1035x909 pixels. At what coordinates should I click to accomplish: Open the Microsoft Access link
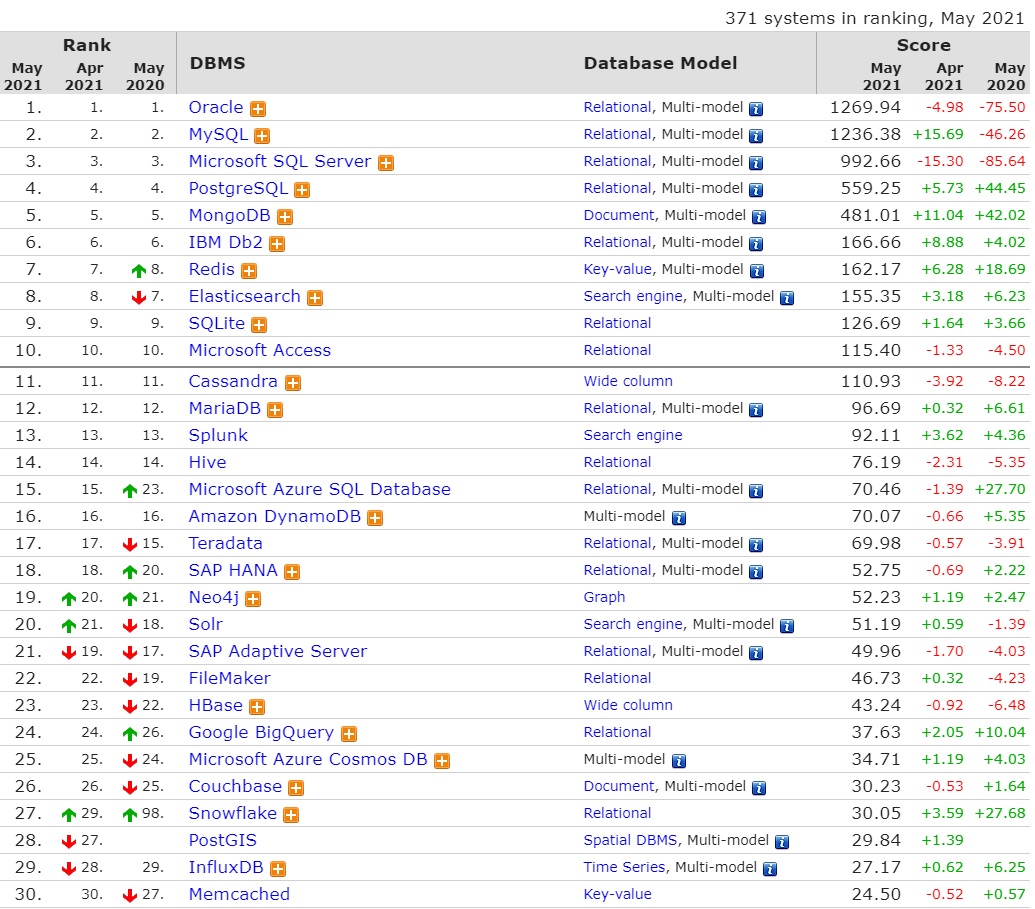259,351
